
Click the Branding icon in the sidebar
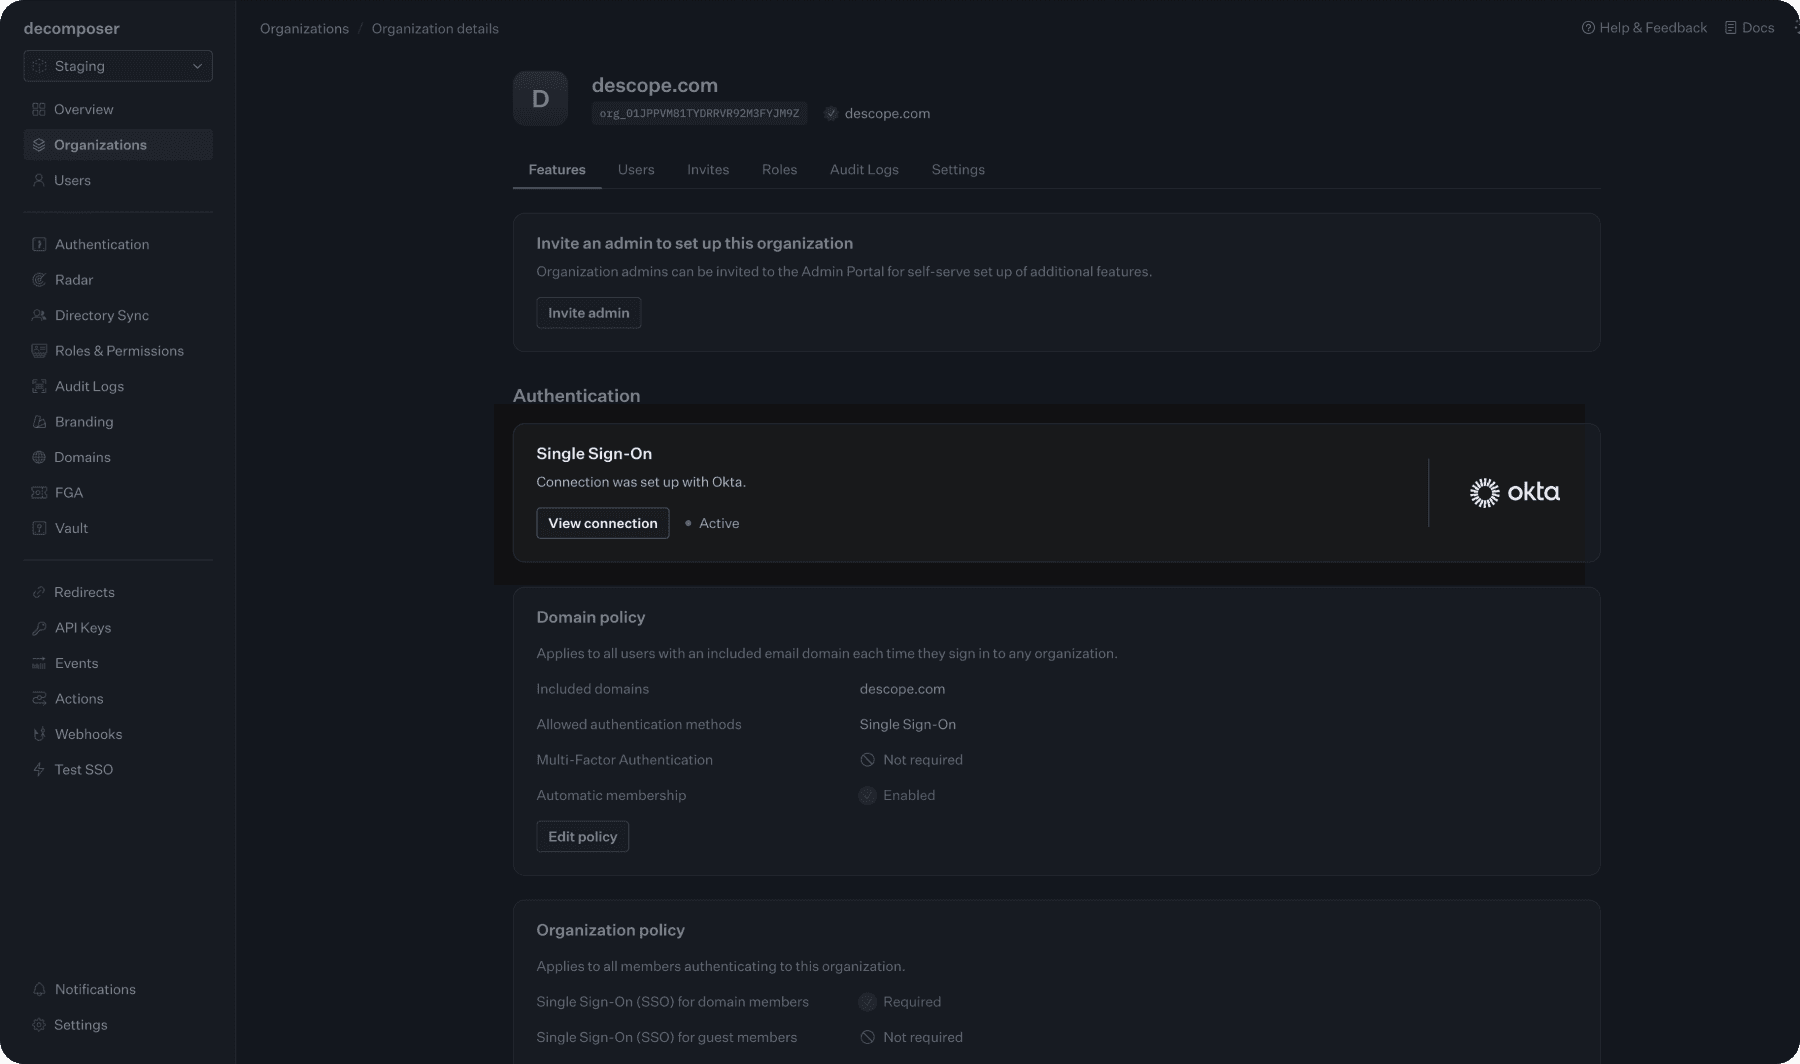point(39,421)
